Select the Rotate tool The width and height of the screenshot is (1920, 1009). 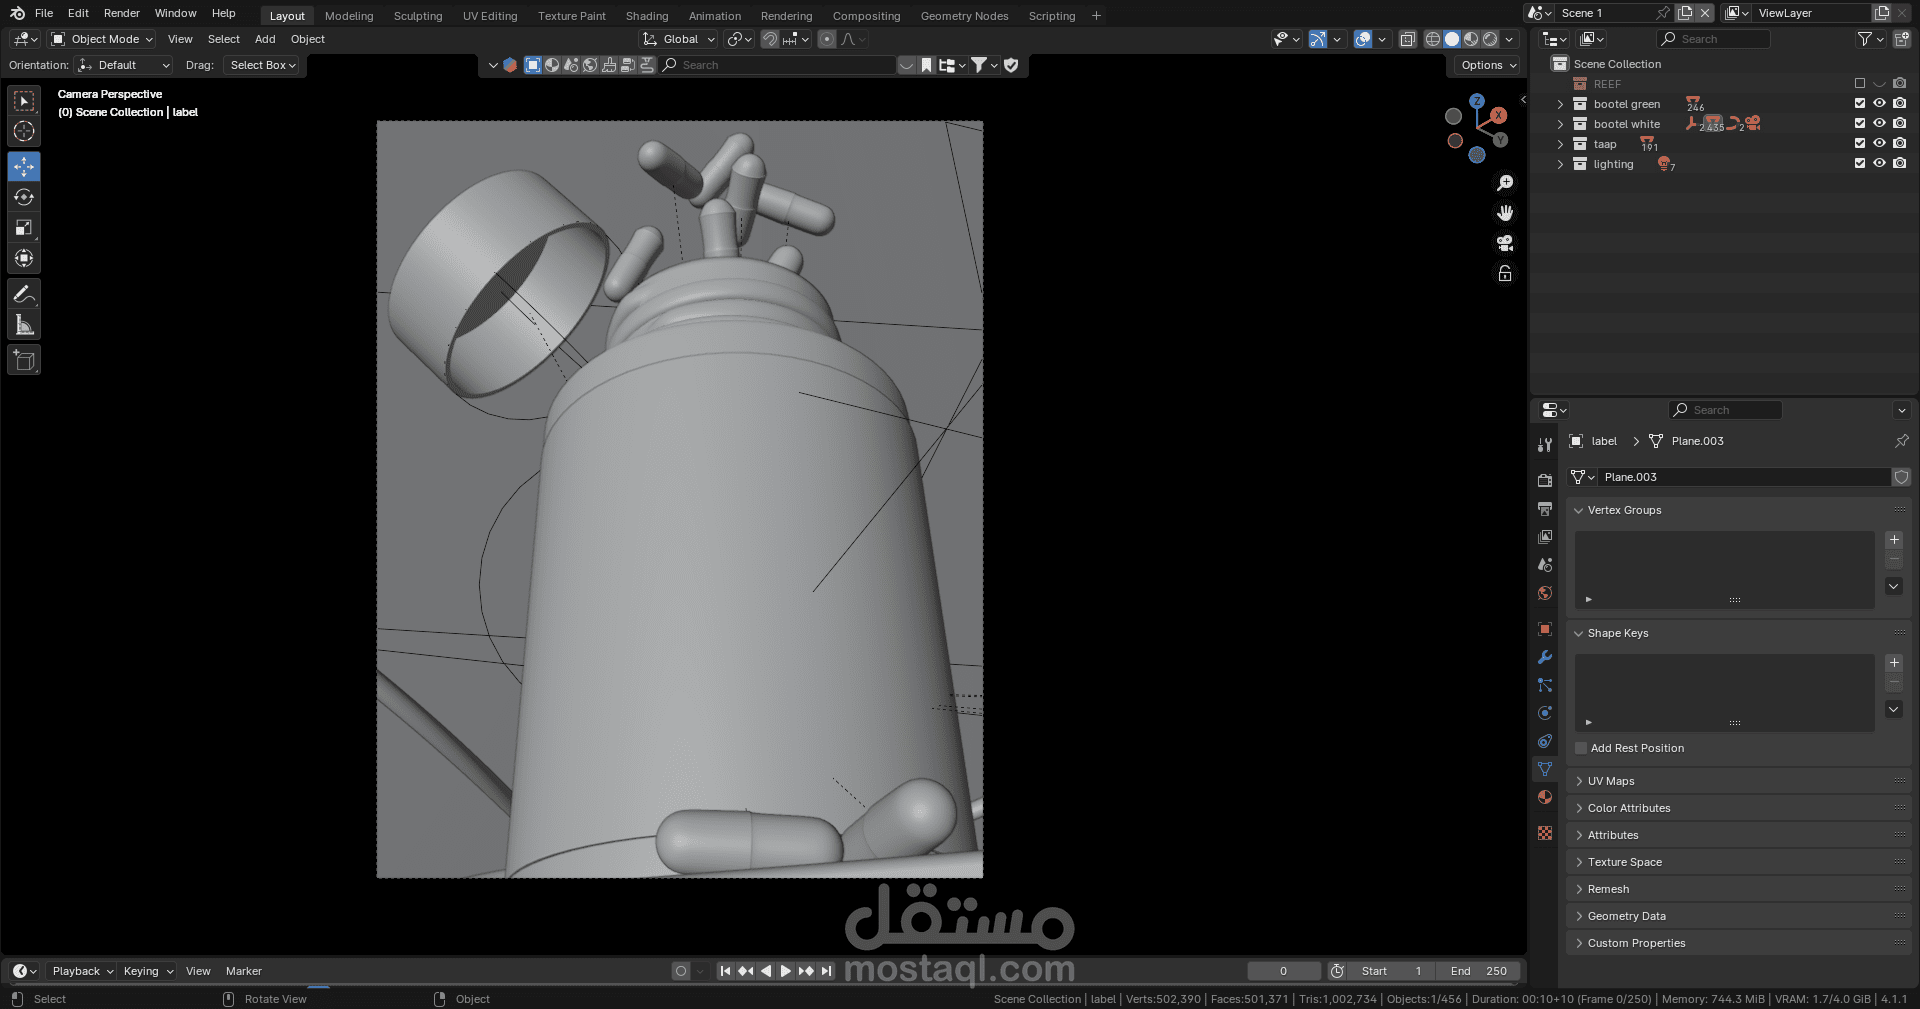click(x=24, y=197)
